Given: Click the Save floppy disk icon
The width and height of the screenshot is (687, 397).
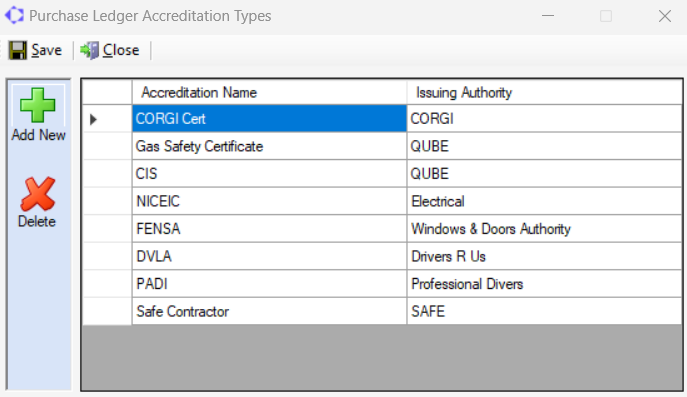Looking at the screenshot, I should tap(18, 50).
